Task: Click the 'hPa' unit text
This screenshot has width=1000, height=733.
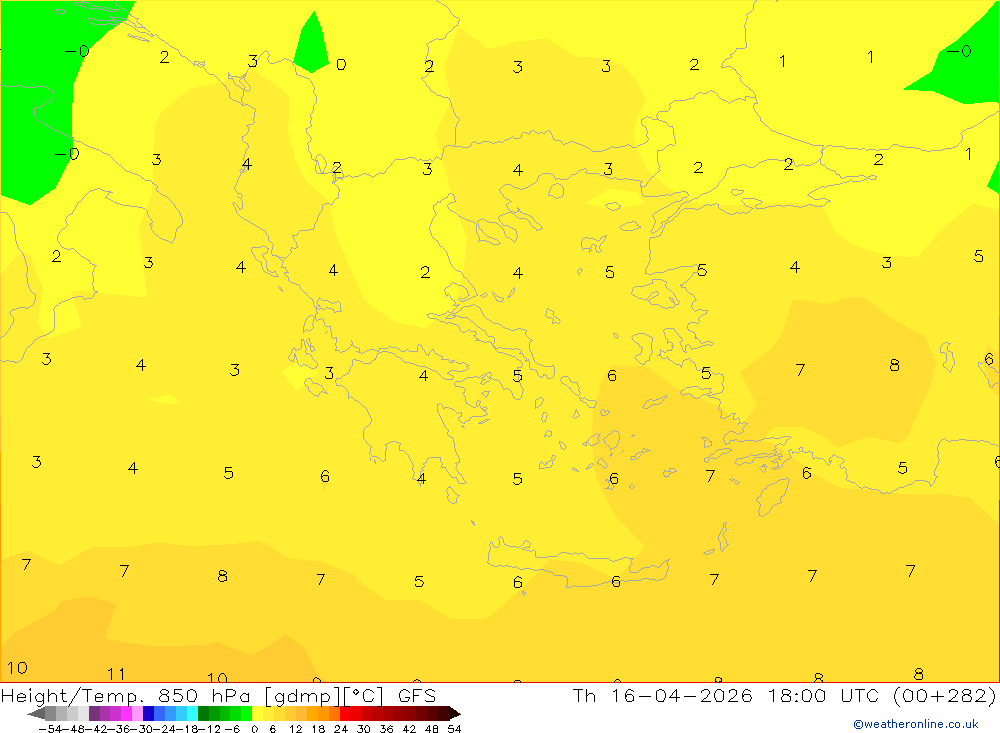Action: (x=231, y=696)
